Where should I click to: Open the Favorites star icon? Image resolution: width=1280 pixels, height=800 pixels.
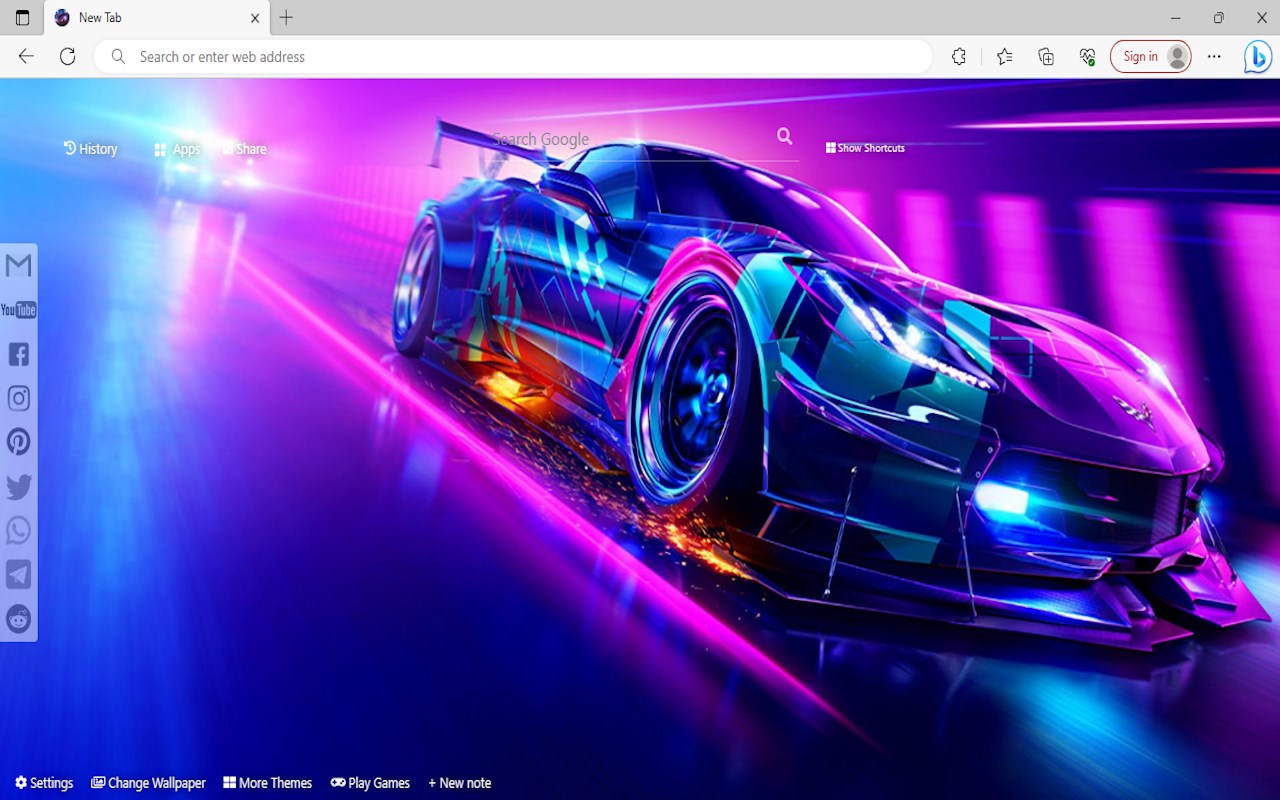pos(1004,57)
